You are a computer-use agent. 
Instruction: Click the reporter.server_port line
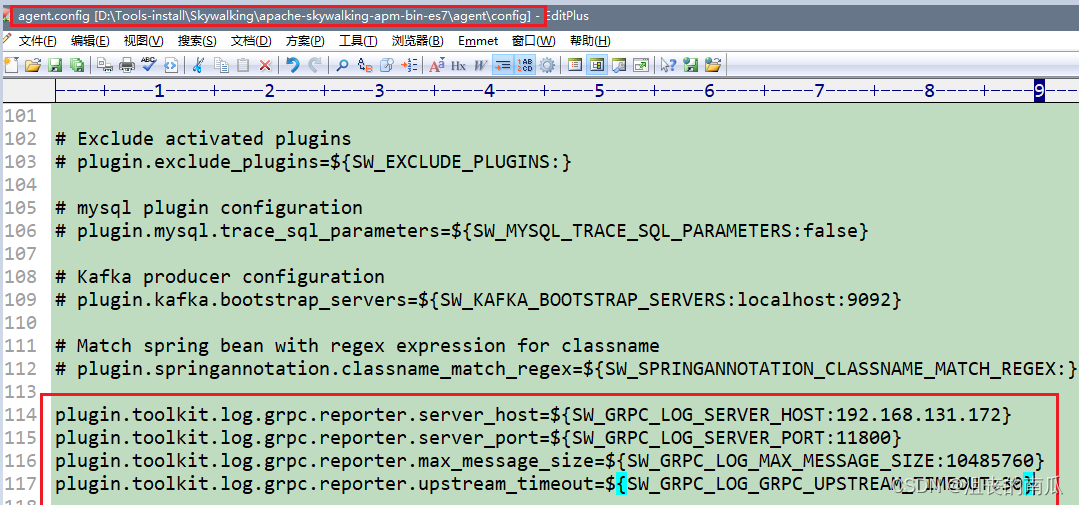click(x=478, y=438)
